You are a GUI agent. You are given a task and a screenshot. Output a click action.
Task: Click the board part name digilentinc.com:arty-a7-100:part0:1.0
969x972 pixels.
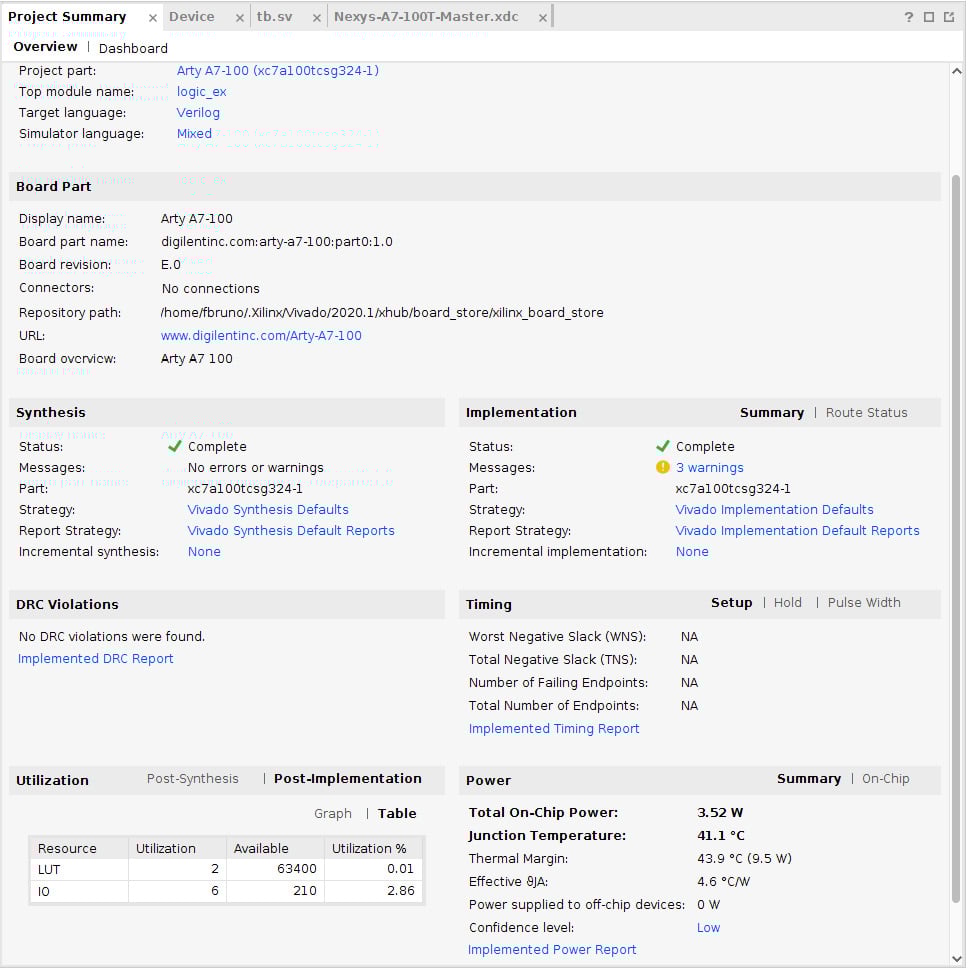click(x=277, y=242)
